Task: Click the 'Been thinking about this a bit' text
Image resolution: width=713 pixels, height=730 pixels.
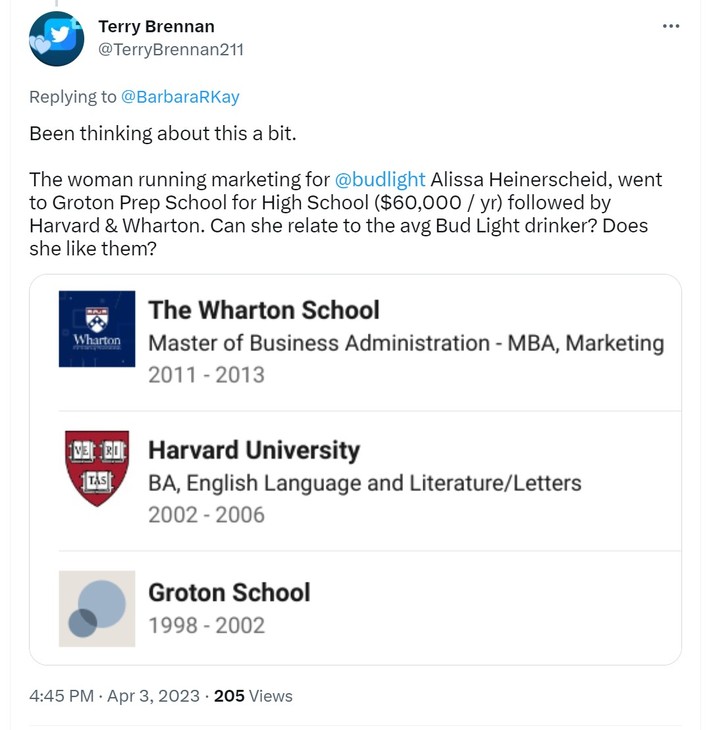Action: click(163, 133)
